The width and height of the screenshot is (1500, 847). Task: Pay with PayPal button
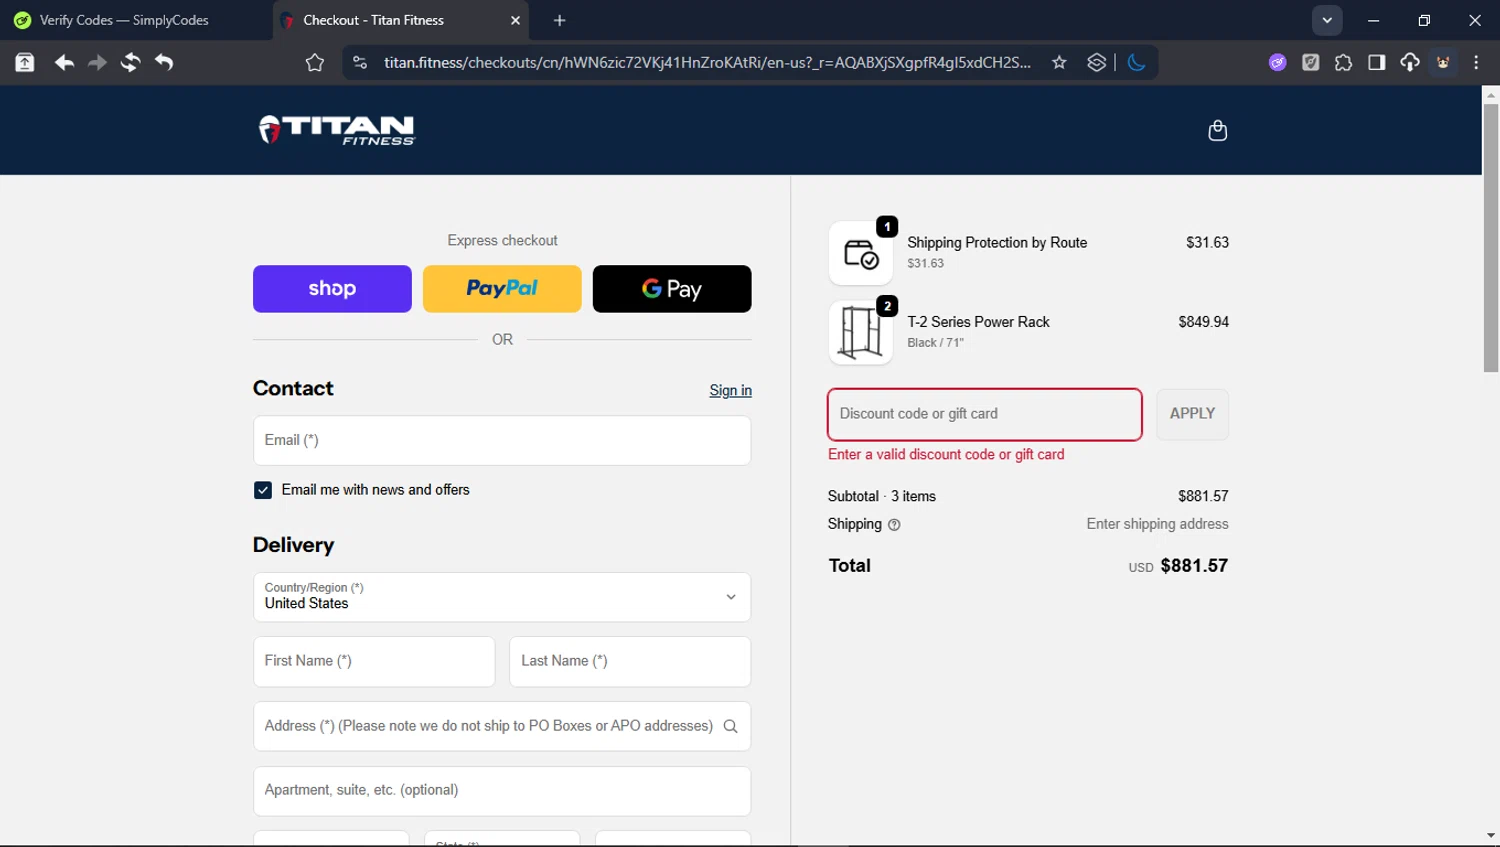pyautogui.click(x=502, y=289)
